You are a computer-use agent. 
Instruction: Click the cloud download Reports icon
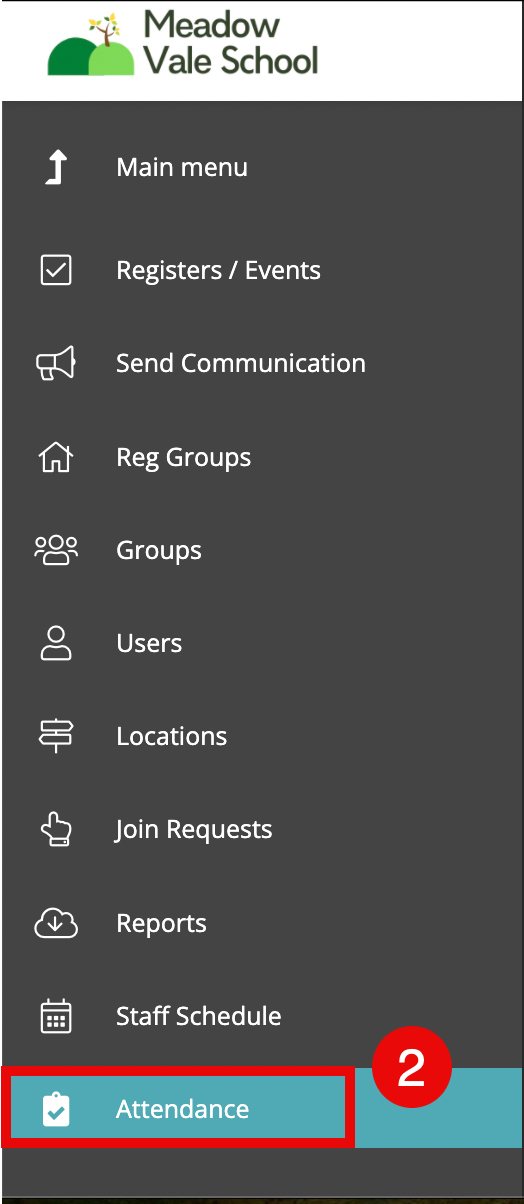(x=56, y=923)
